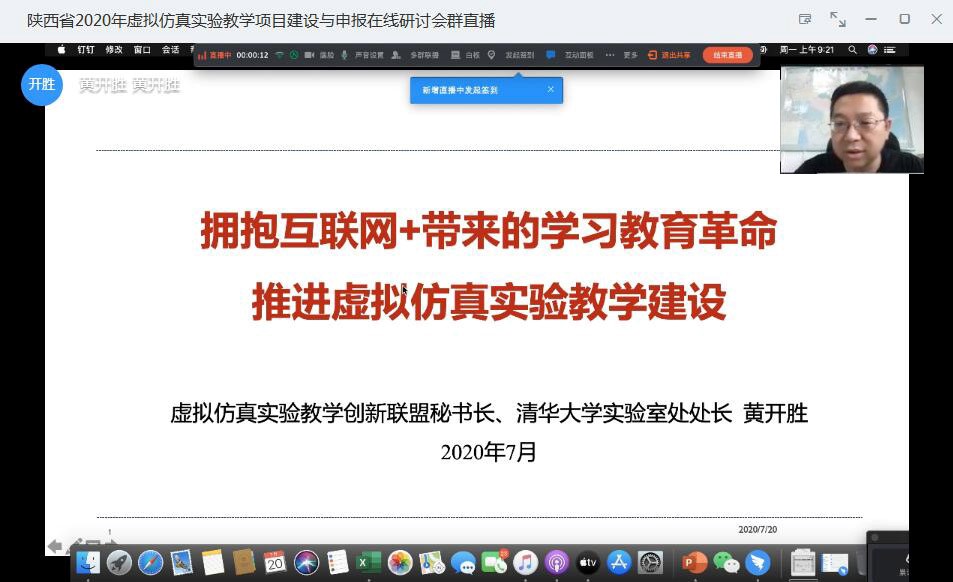Open the 会话 menu in menu bar
Image resolution: width=953 pixels, height=582 pixels.
(171, 49)
